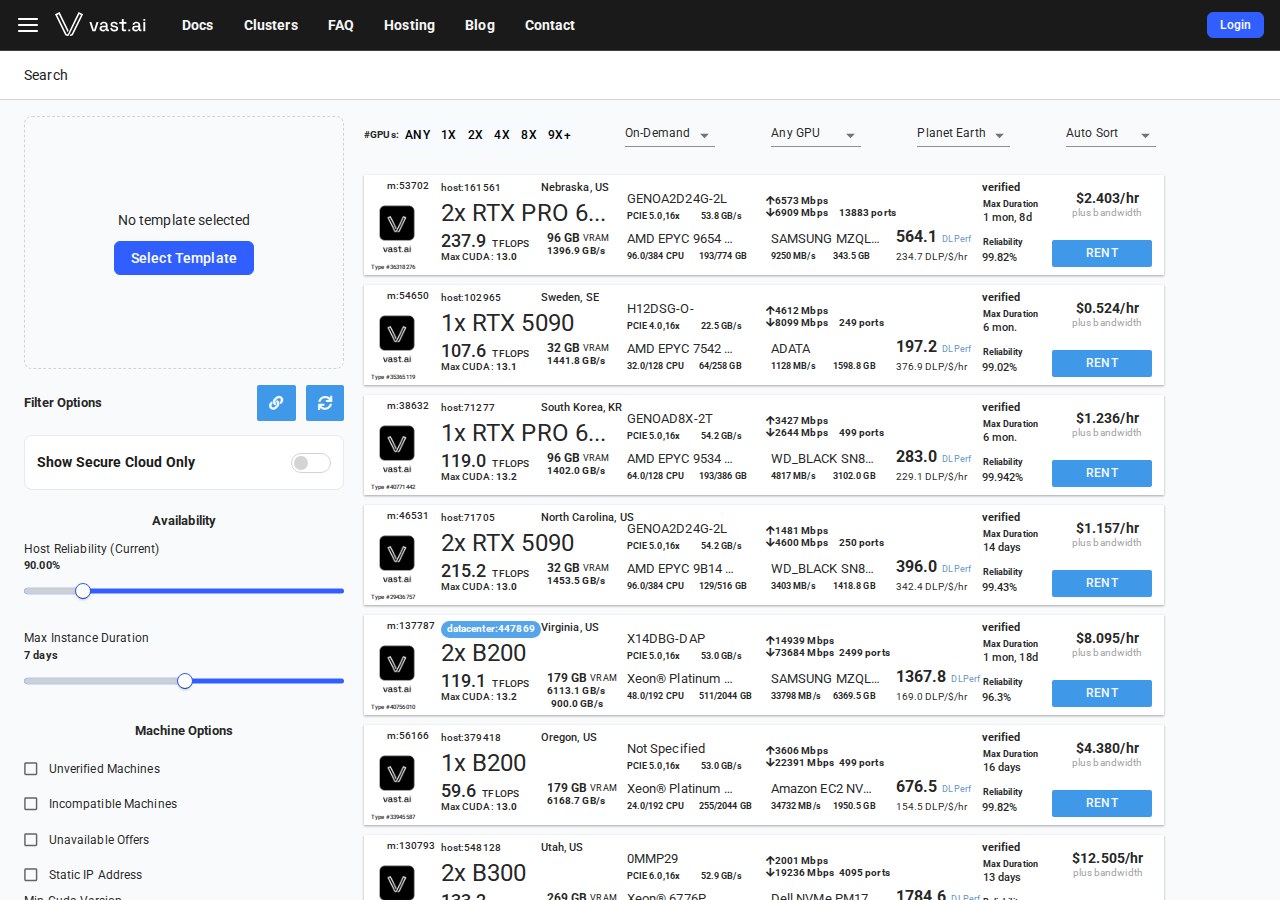Screen dimensions: 1280x900
Task: Rent the $2.403/hr 2x RTX PRO offer
Action: click(x=1102, y=253)
